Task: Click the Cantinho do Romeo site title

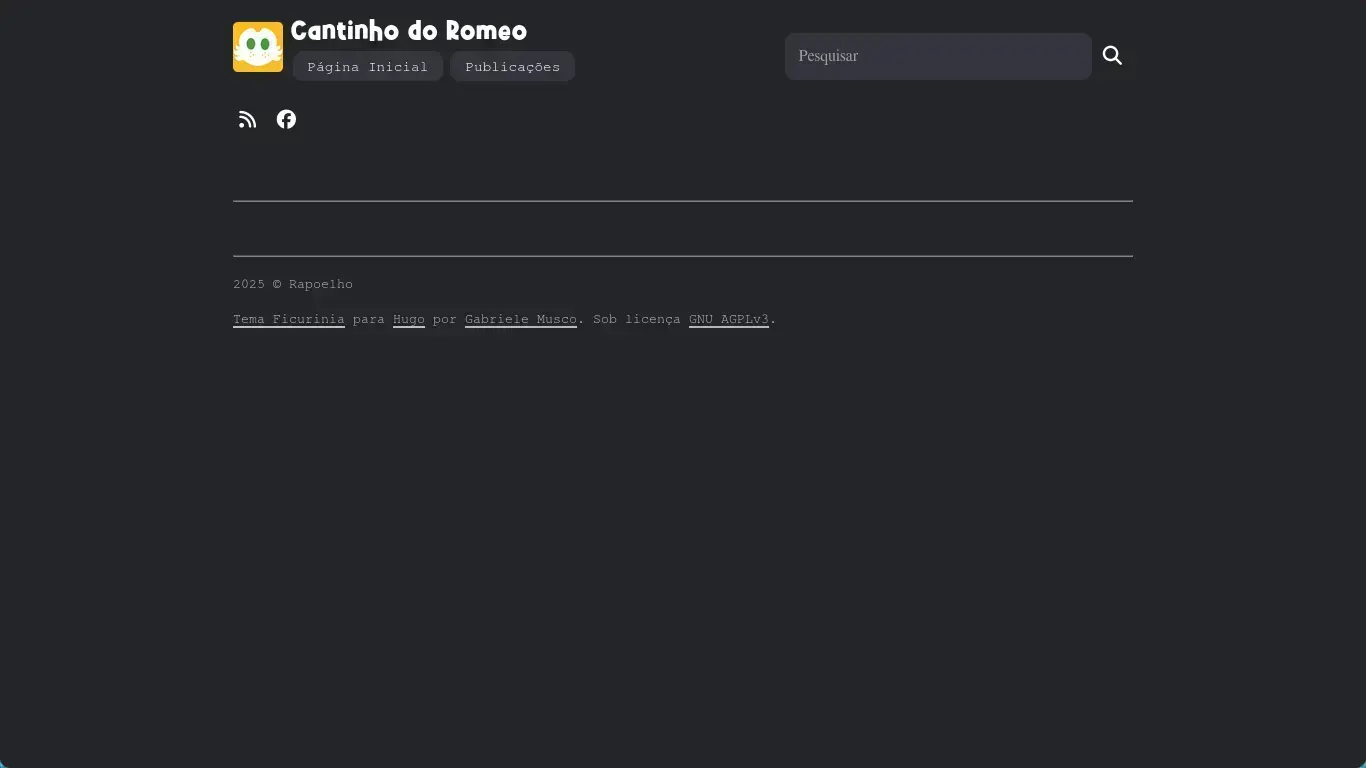Action: coord(408,31)
